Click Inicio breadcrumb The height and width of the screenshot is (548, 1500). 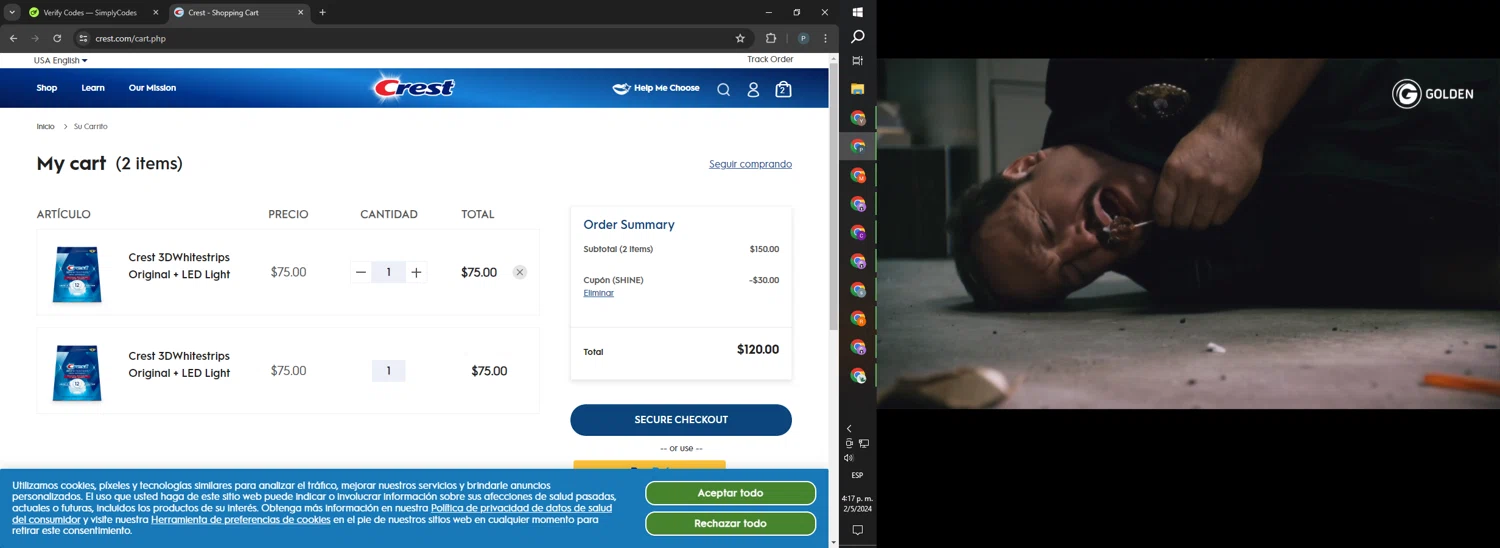pyautogui.click(x=45, y=127)
